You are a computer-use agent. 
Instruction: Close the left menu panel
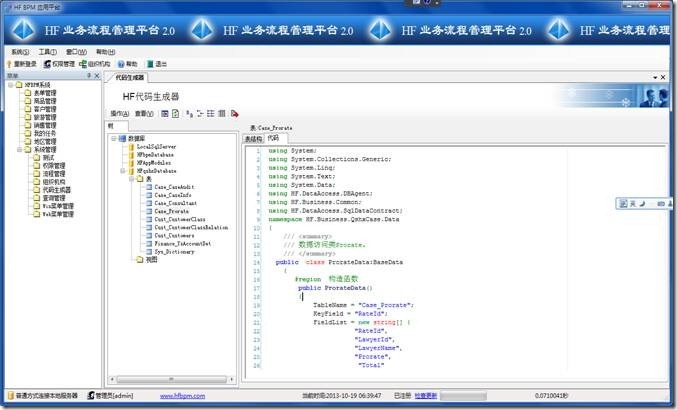click(97, 76)
